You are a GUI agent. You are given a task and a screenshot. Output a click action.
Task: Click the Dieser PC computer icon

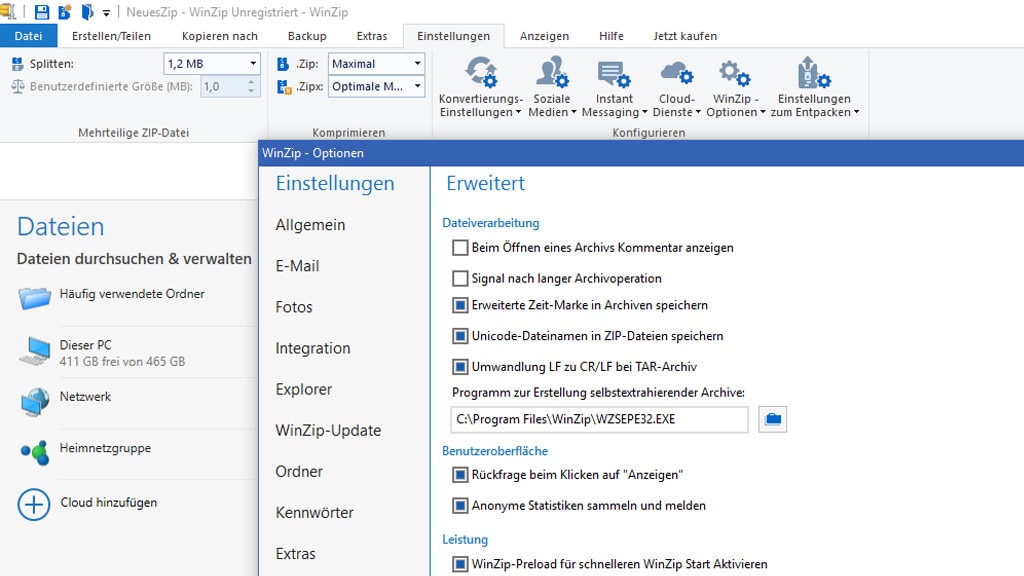pyautogui.click(x=35, y=351)
